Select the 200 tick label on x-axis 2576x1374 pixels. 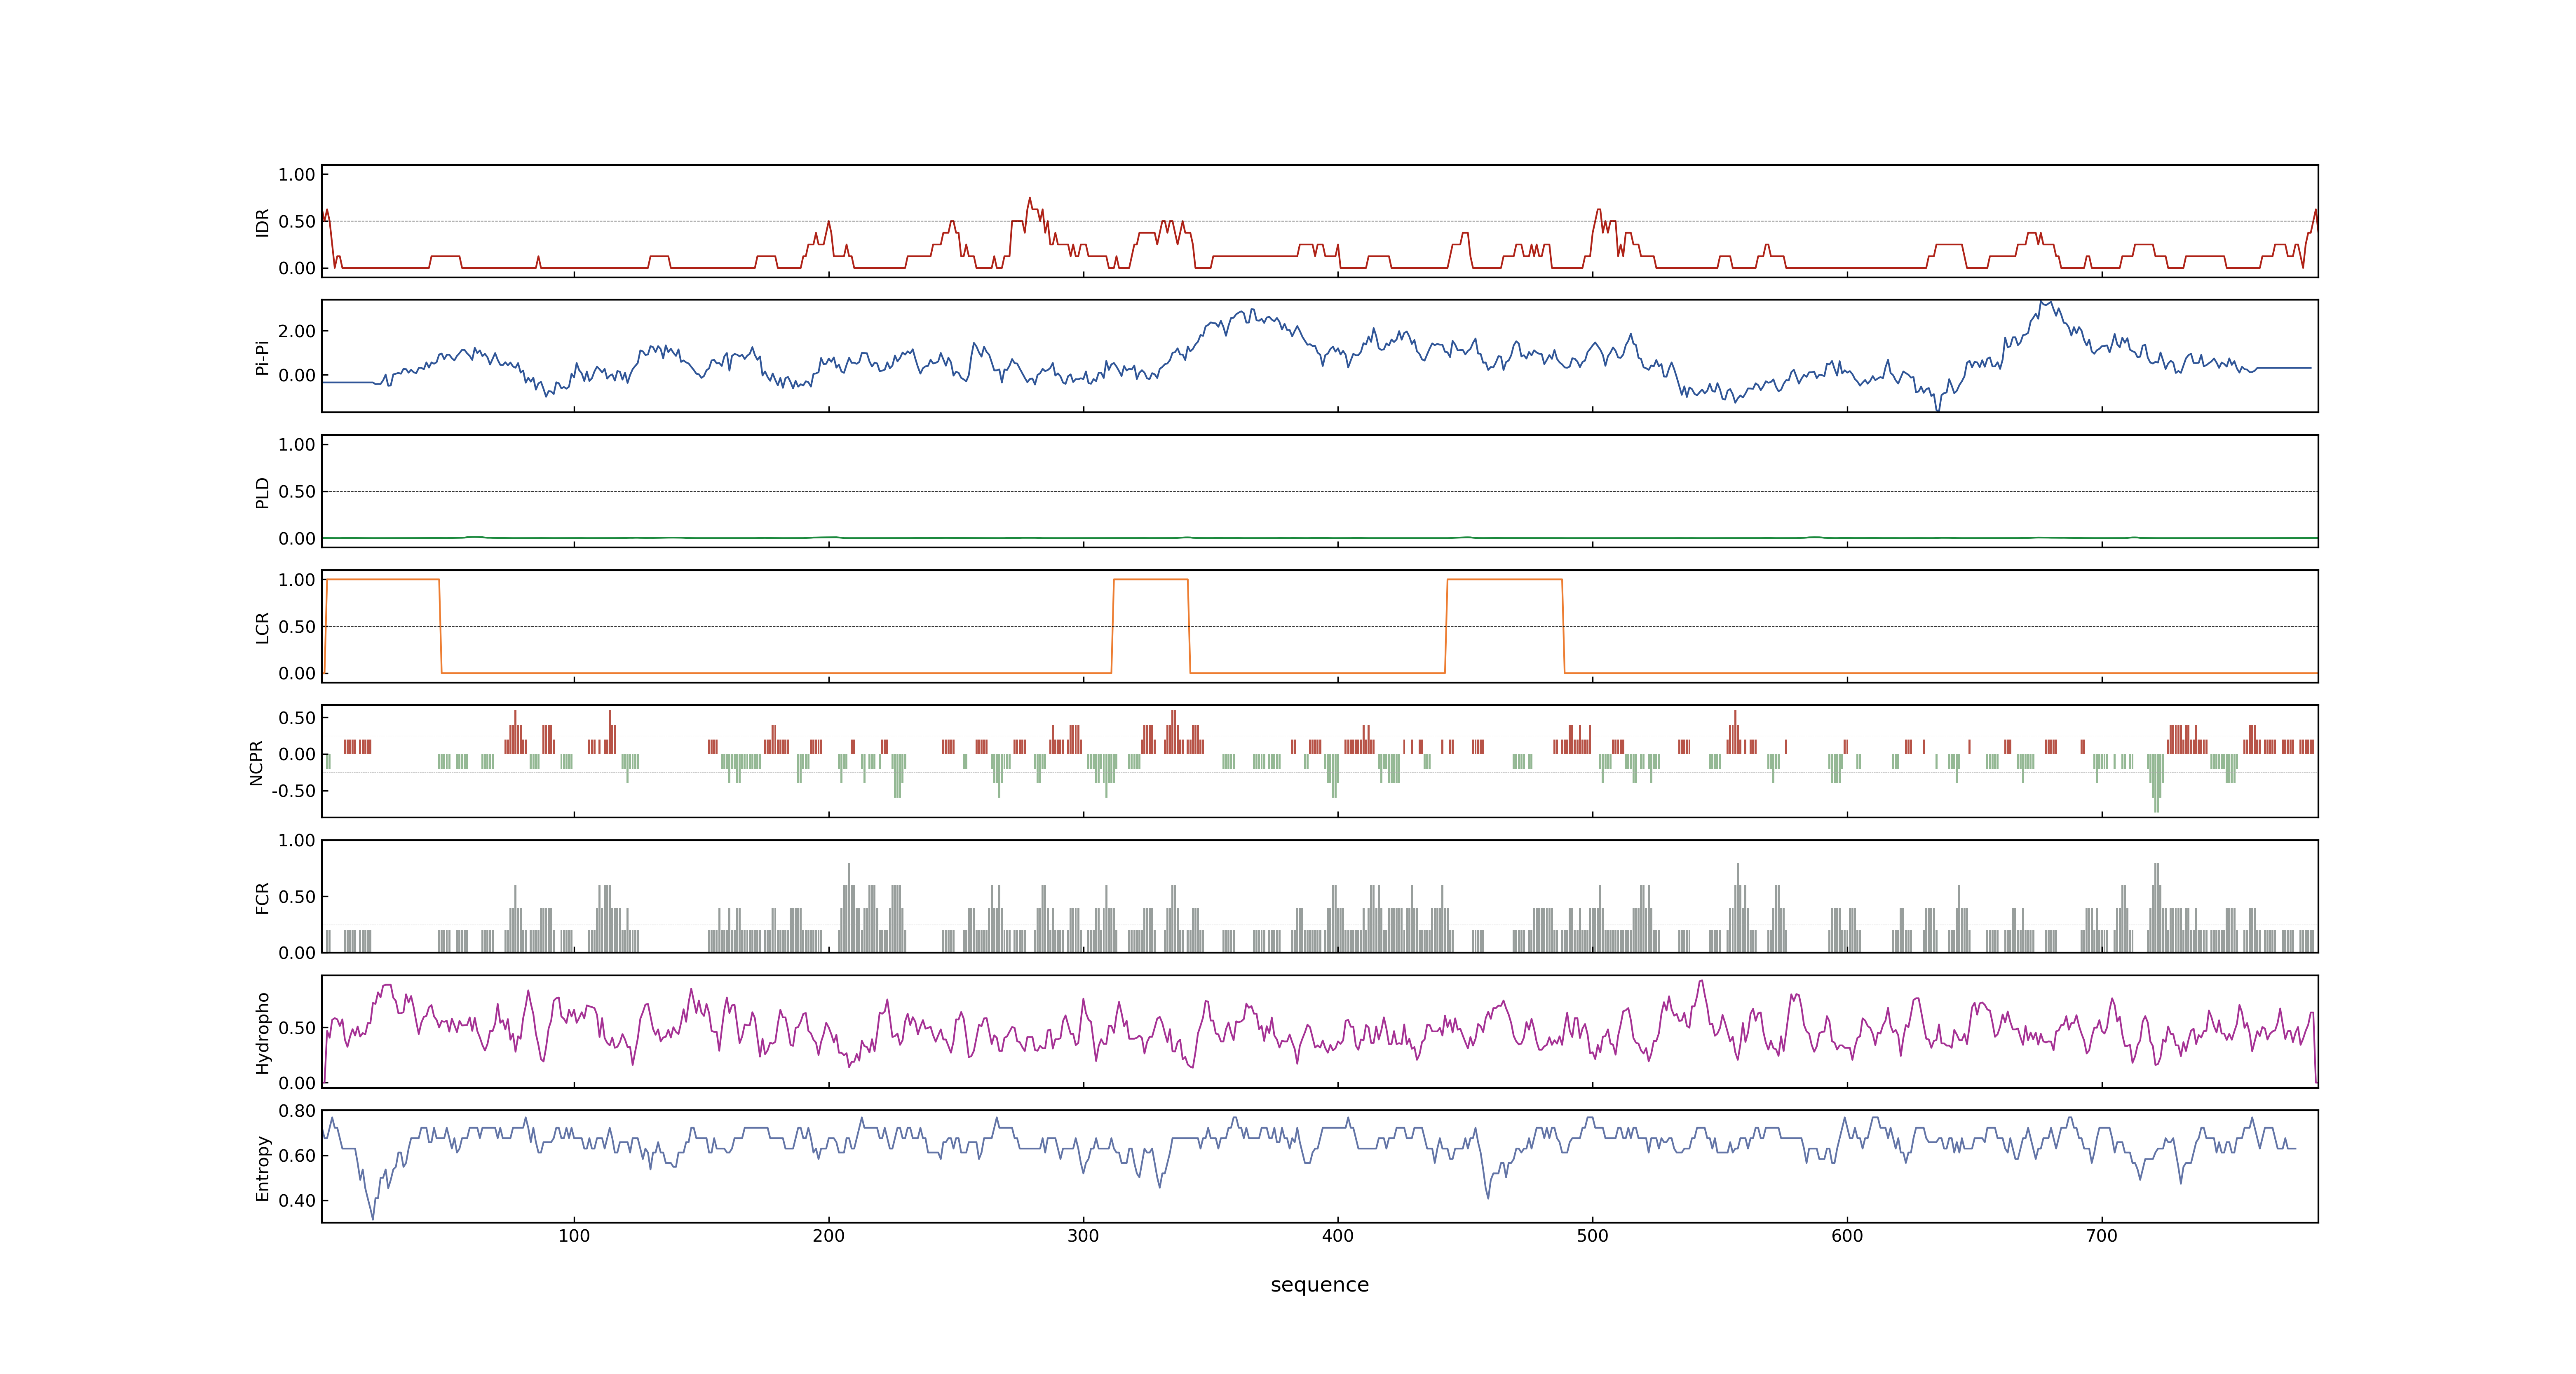(x=829, y=1236)
